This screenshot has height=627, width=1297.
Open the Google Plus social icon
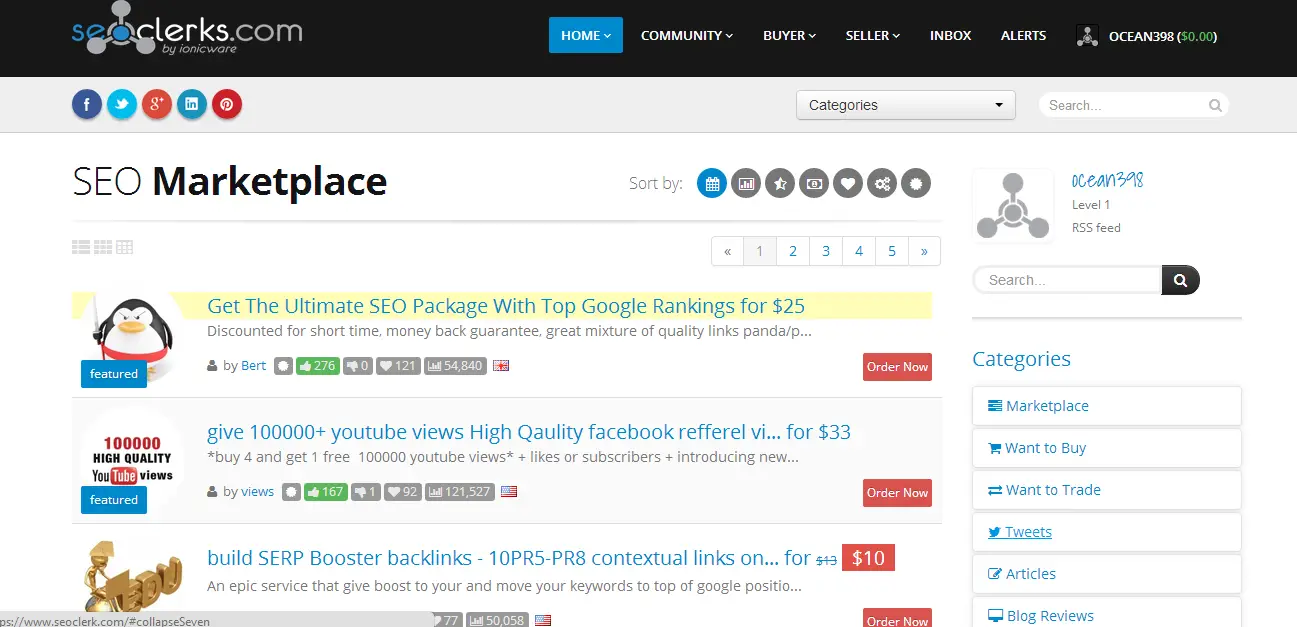coord(157,104)
